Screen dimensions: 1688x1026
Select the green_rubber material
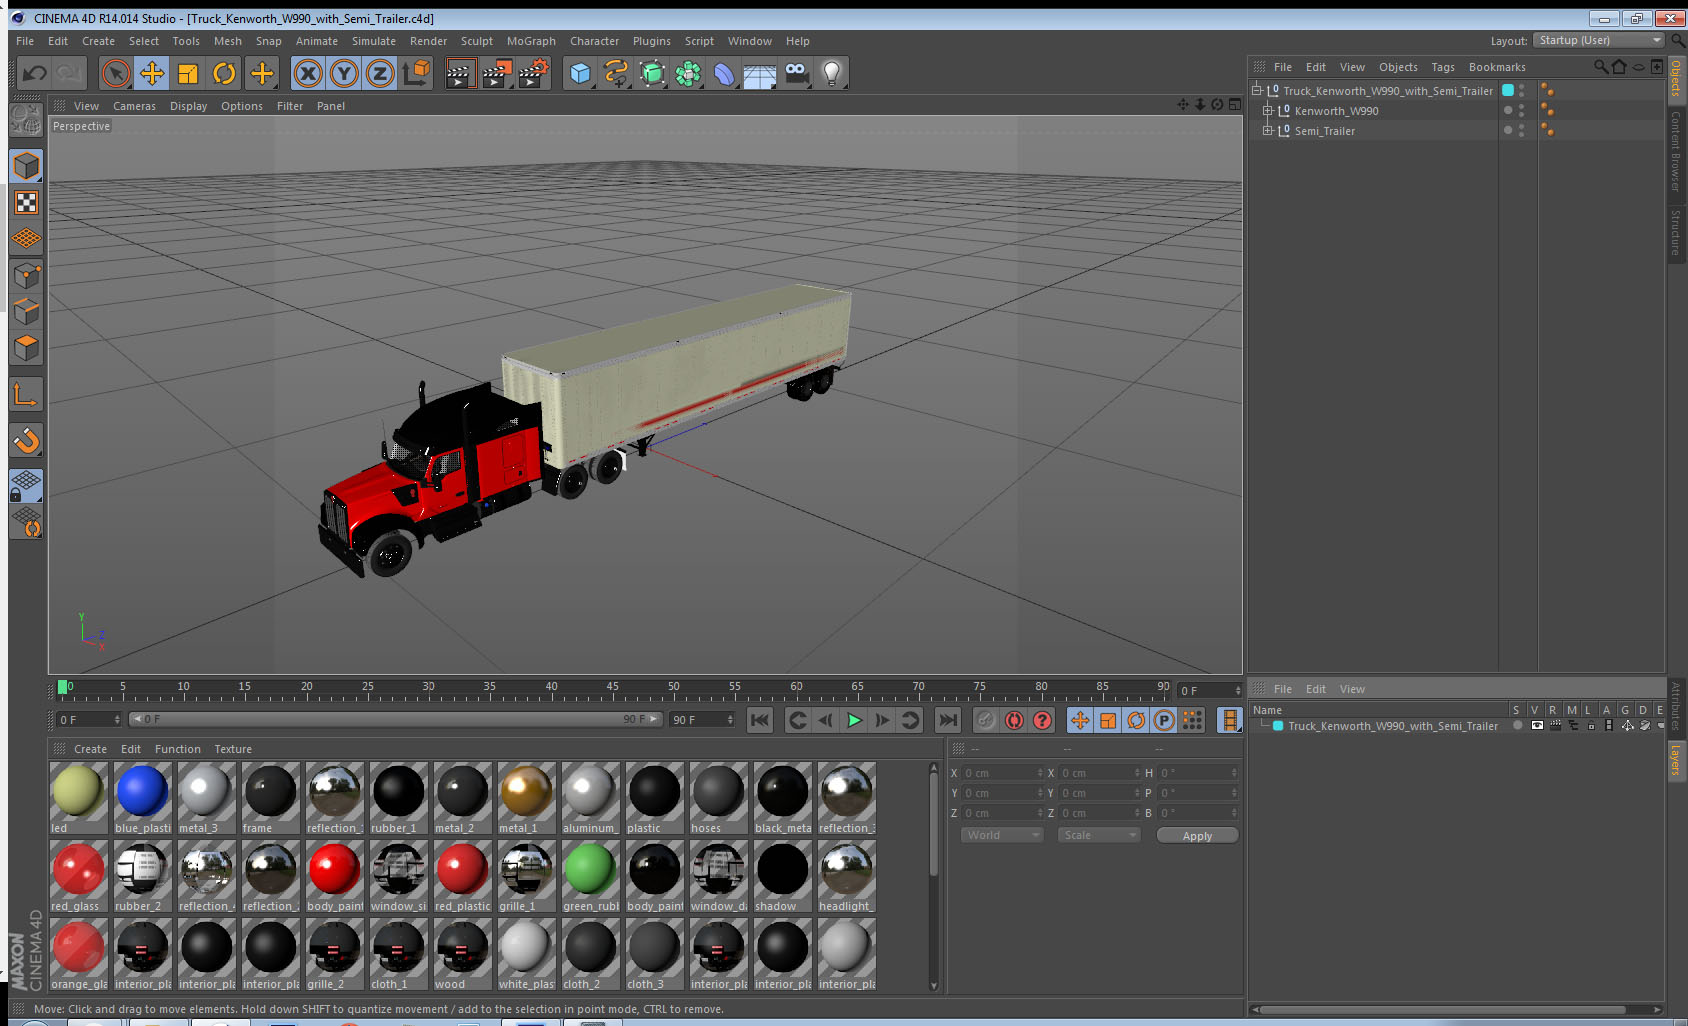[590, 876]
